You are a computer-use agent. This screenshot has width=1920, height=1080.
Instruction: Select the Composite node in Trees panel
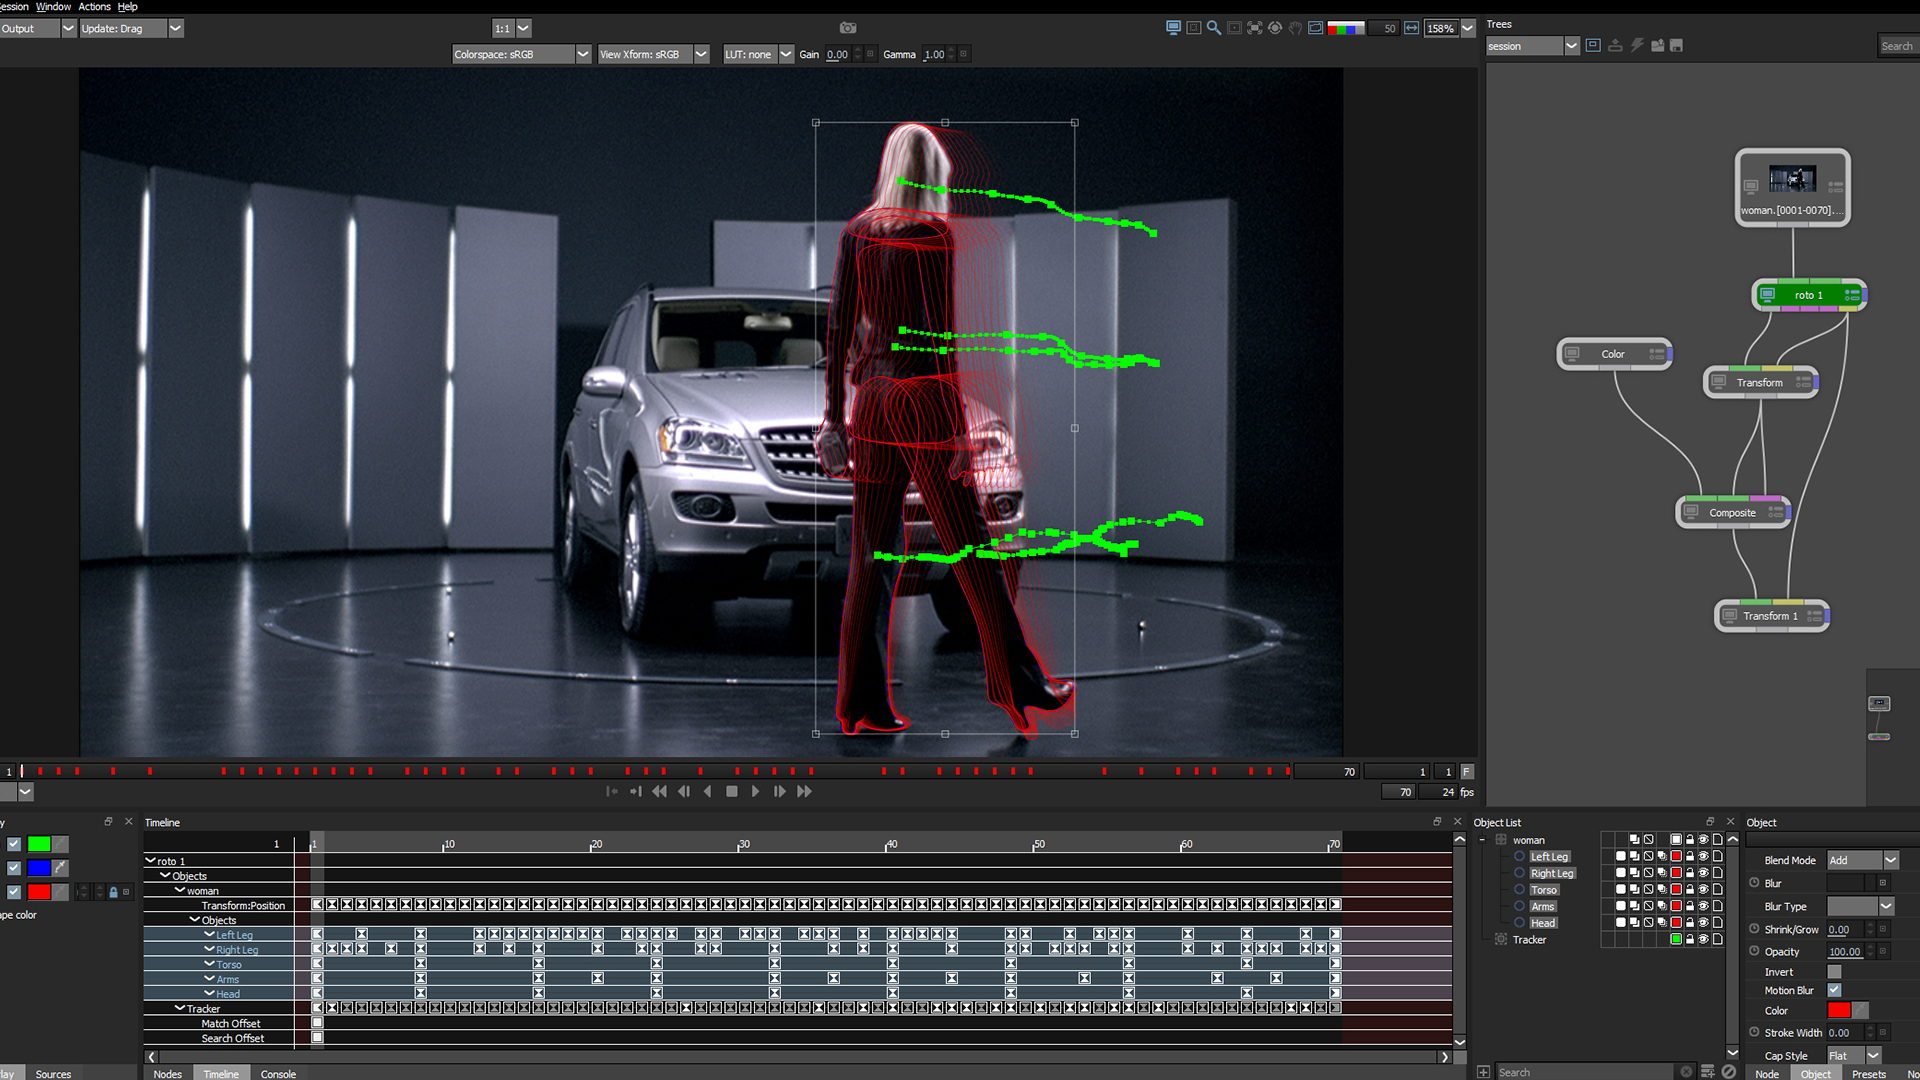click(x=1730, y=512)
